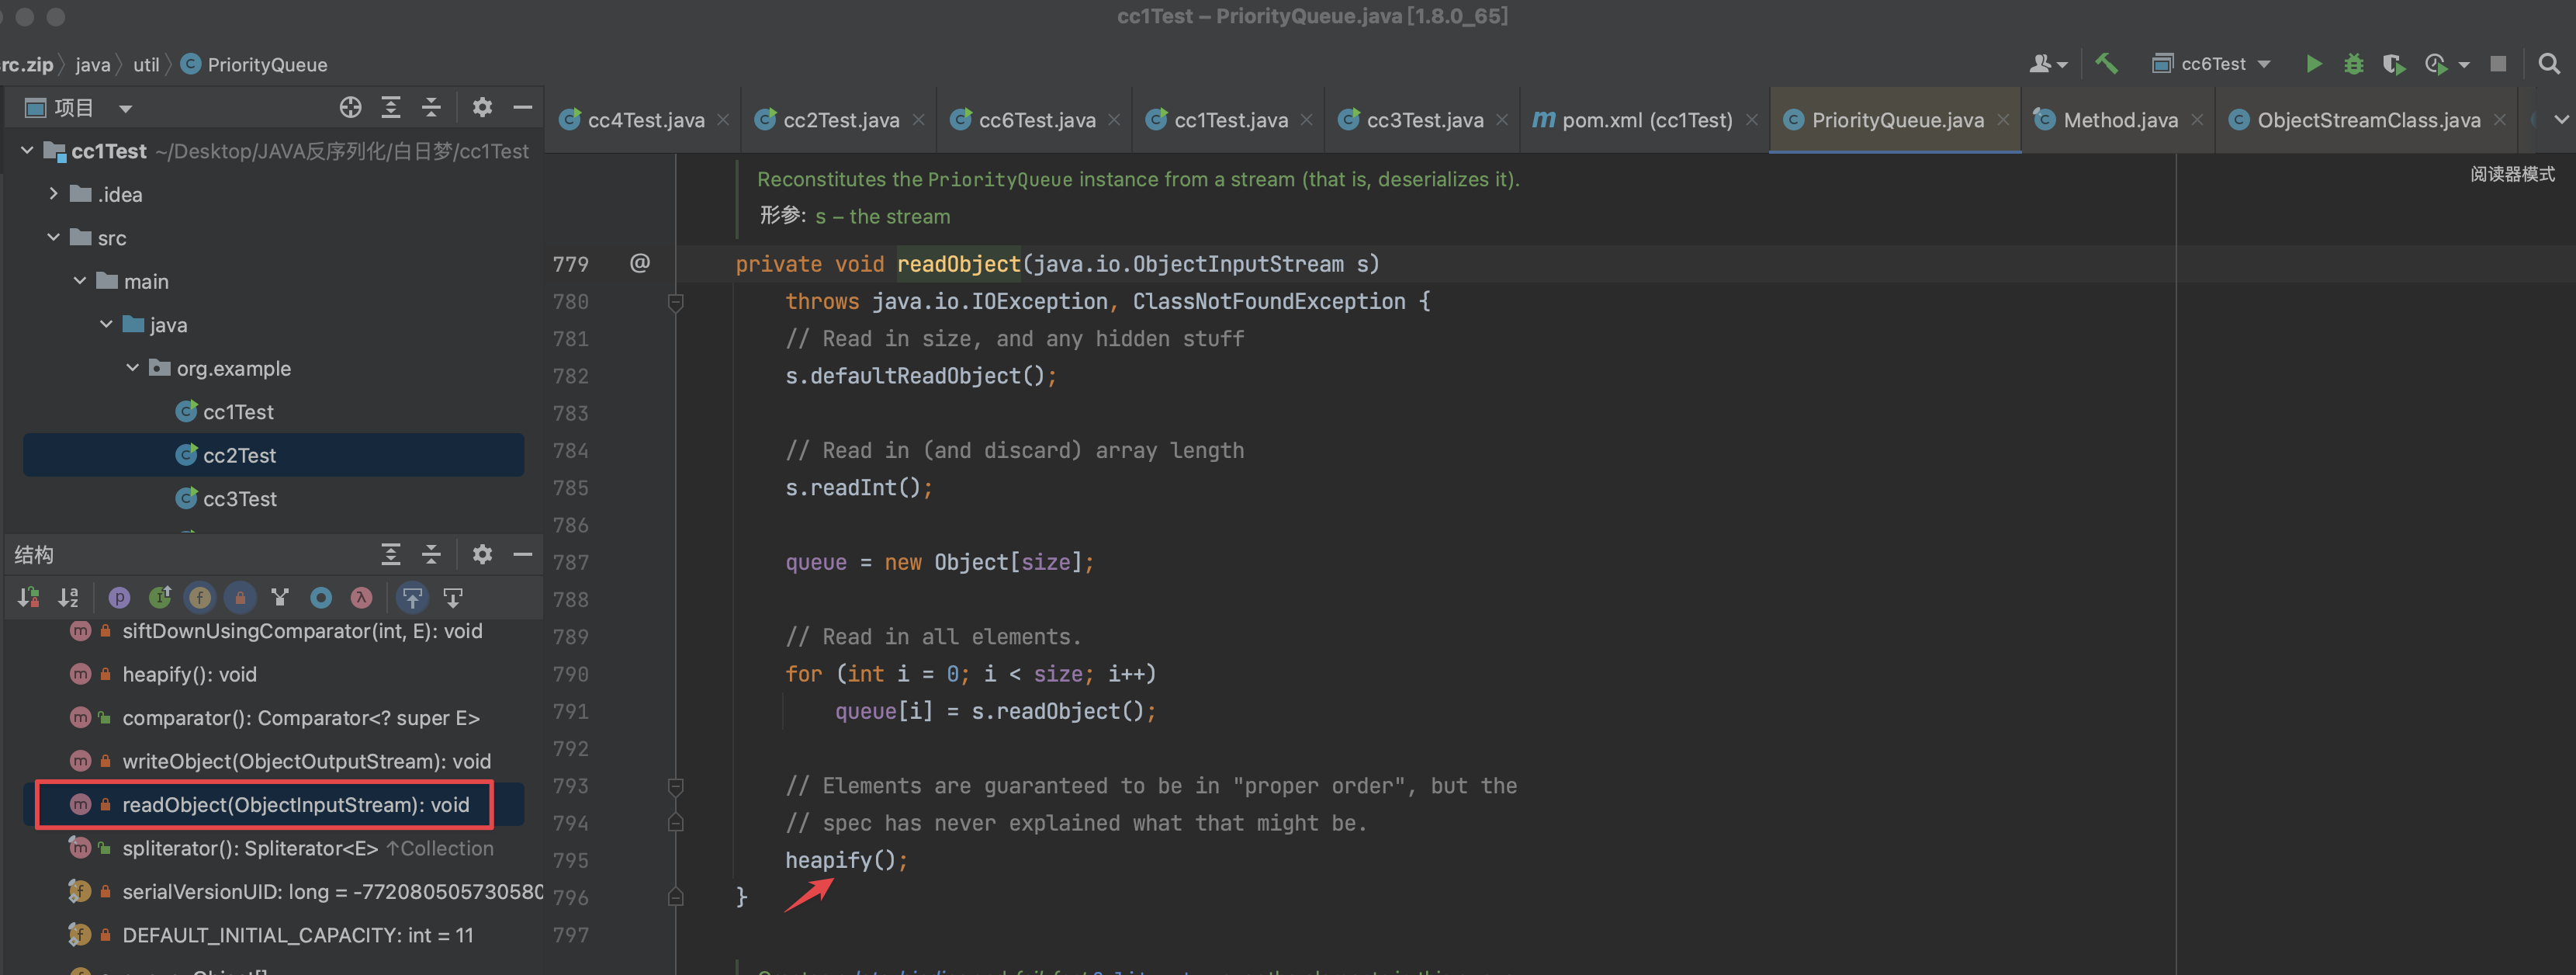Collapse the src folder

(x=54, y=237)
